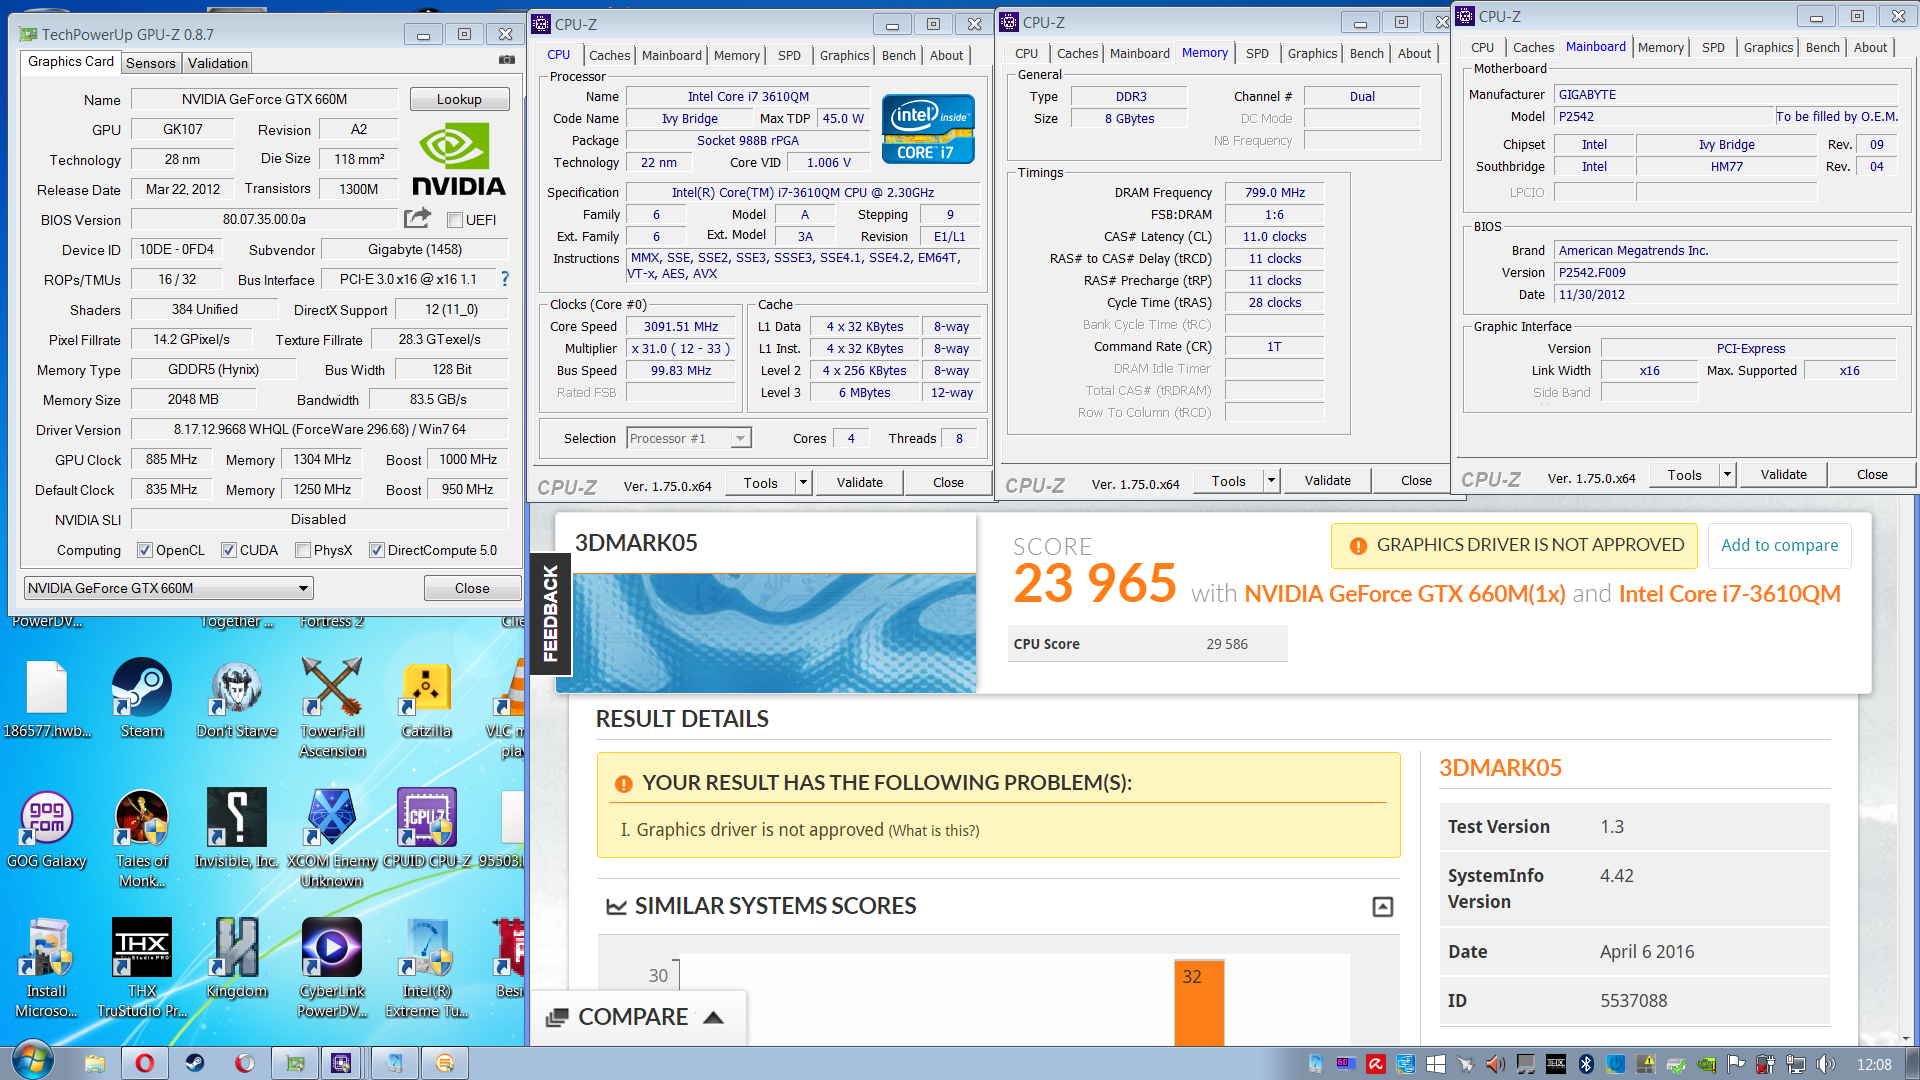Screen dimensions: 1920x1080
Task: Click the FEEDBACK side tab
Action: point(549,613)
